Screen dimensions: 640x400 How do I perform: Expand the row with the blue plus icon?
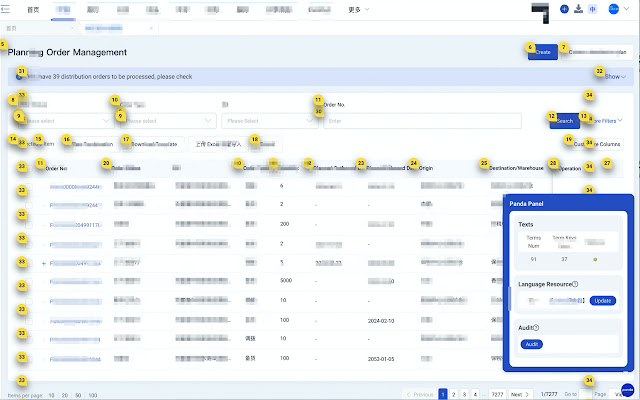tap(44, 263)
